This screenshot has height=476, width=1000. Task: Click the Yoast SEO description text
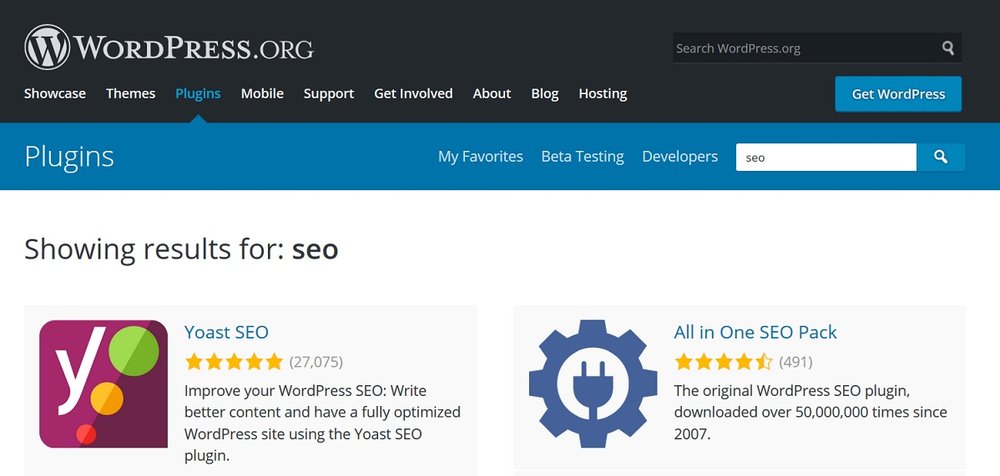(x=322, y=423)
